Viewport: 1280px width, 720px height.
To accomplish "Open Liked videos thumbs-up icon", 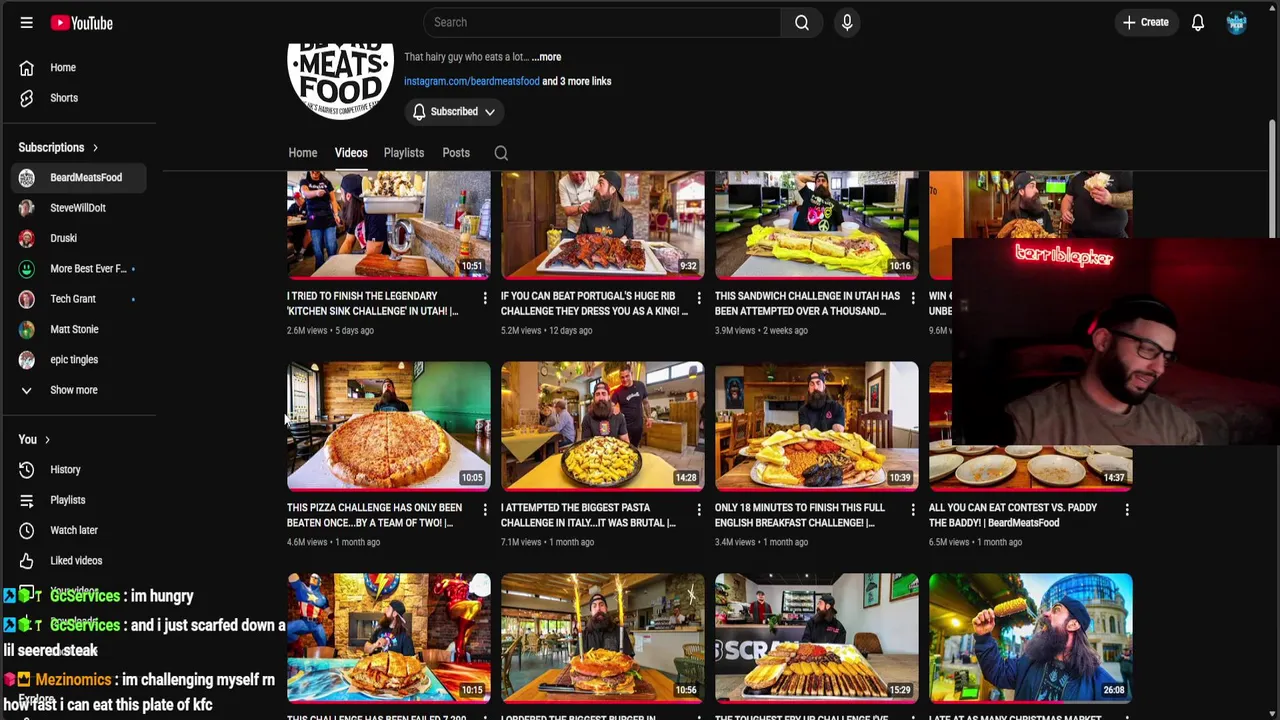I will [27, 560].
